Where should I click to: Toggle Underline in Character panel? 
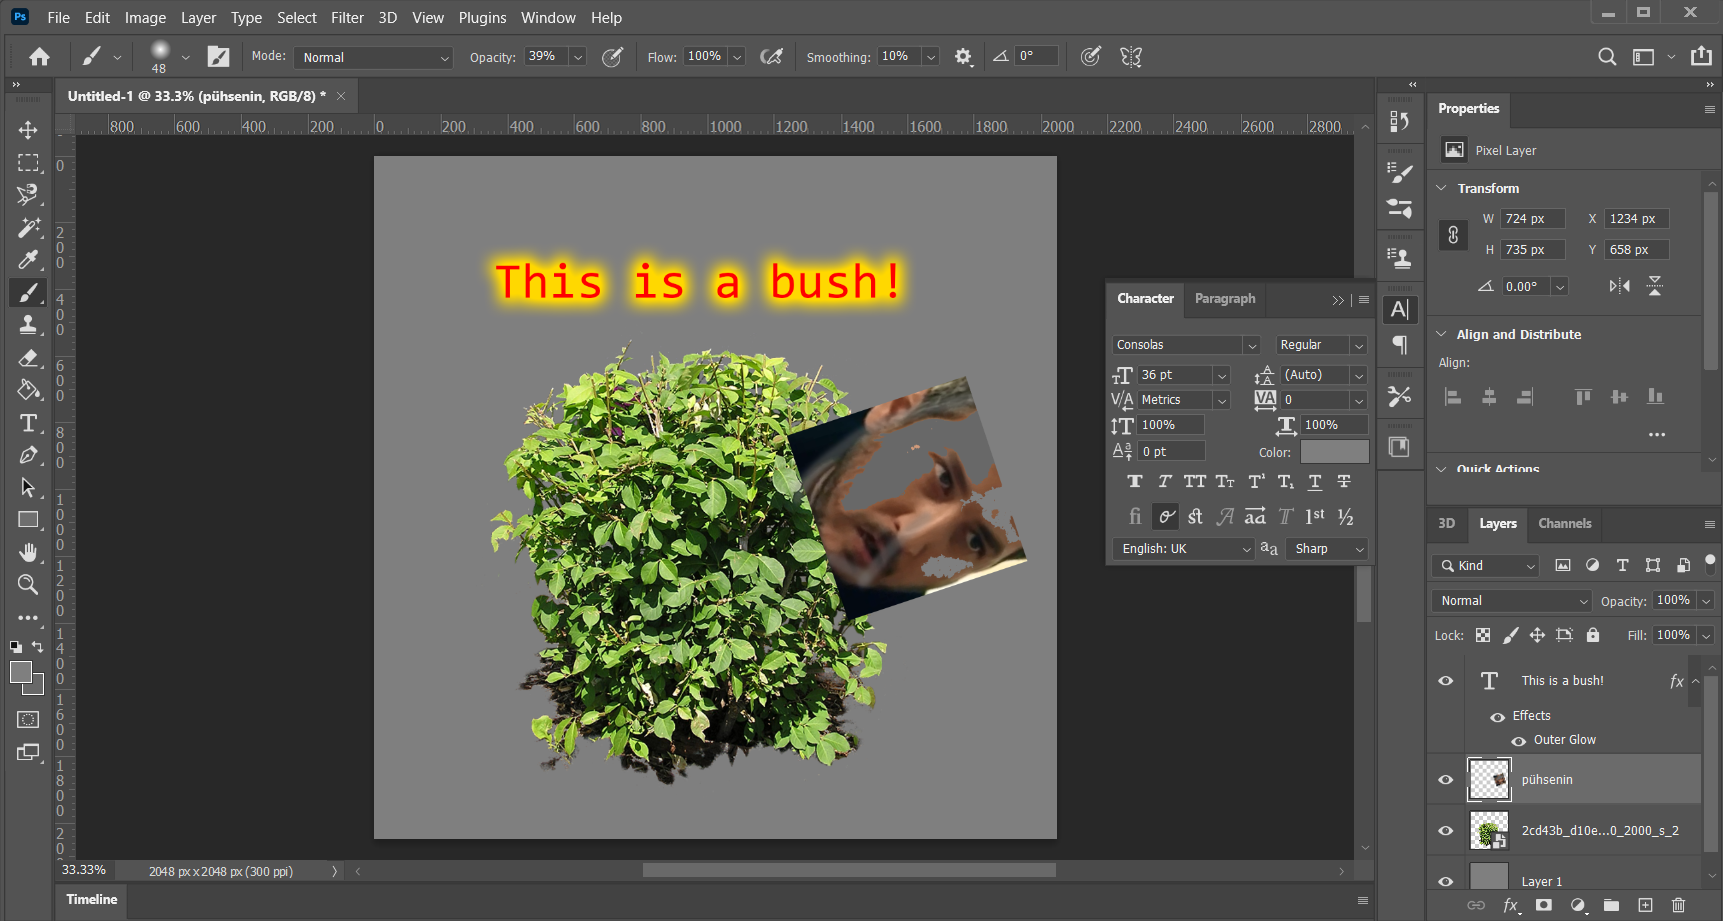(x=1315, y=482)
